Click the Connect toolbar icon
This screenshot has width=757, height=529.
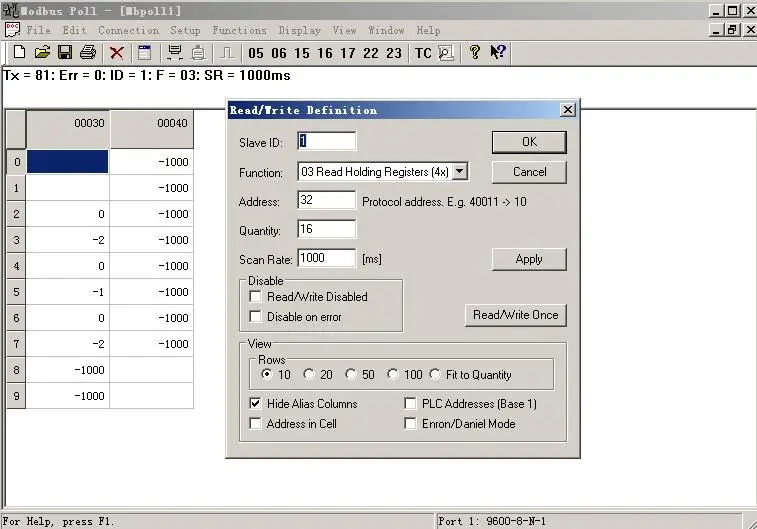point(175,52)
